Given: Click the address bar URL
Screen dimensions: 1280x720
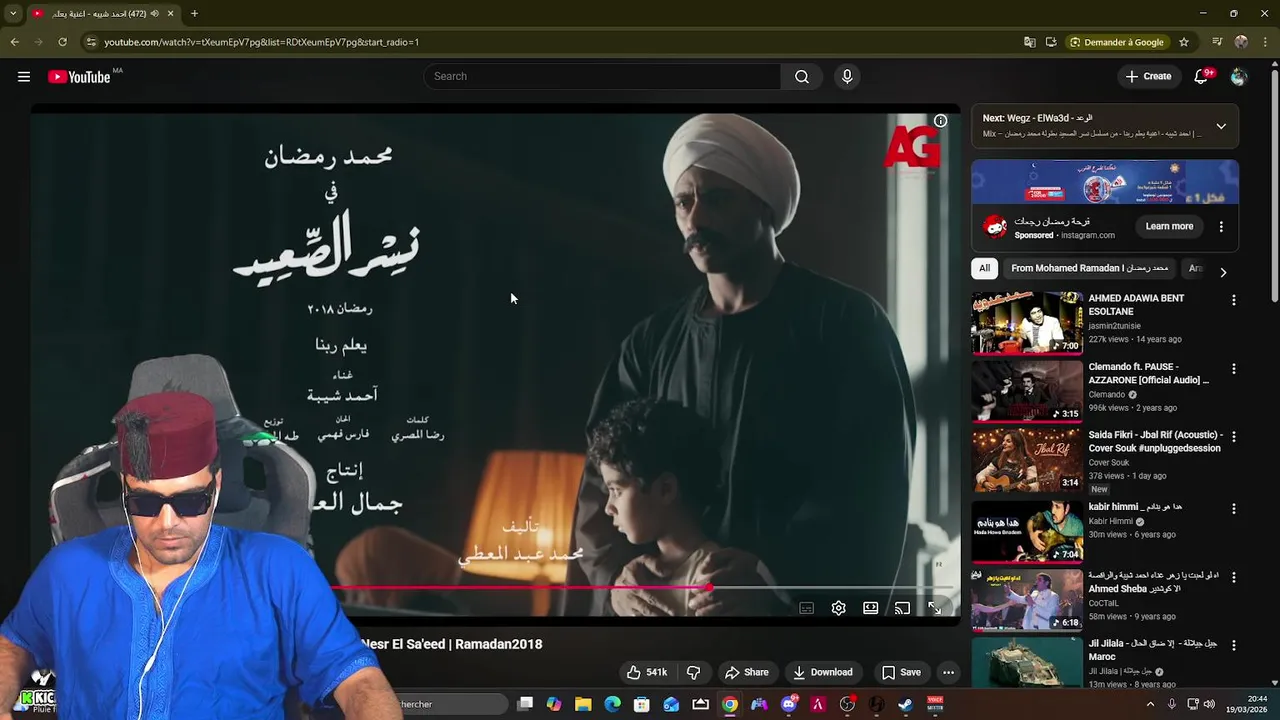Looking at the screenshot, I should point(262,42).
